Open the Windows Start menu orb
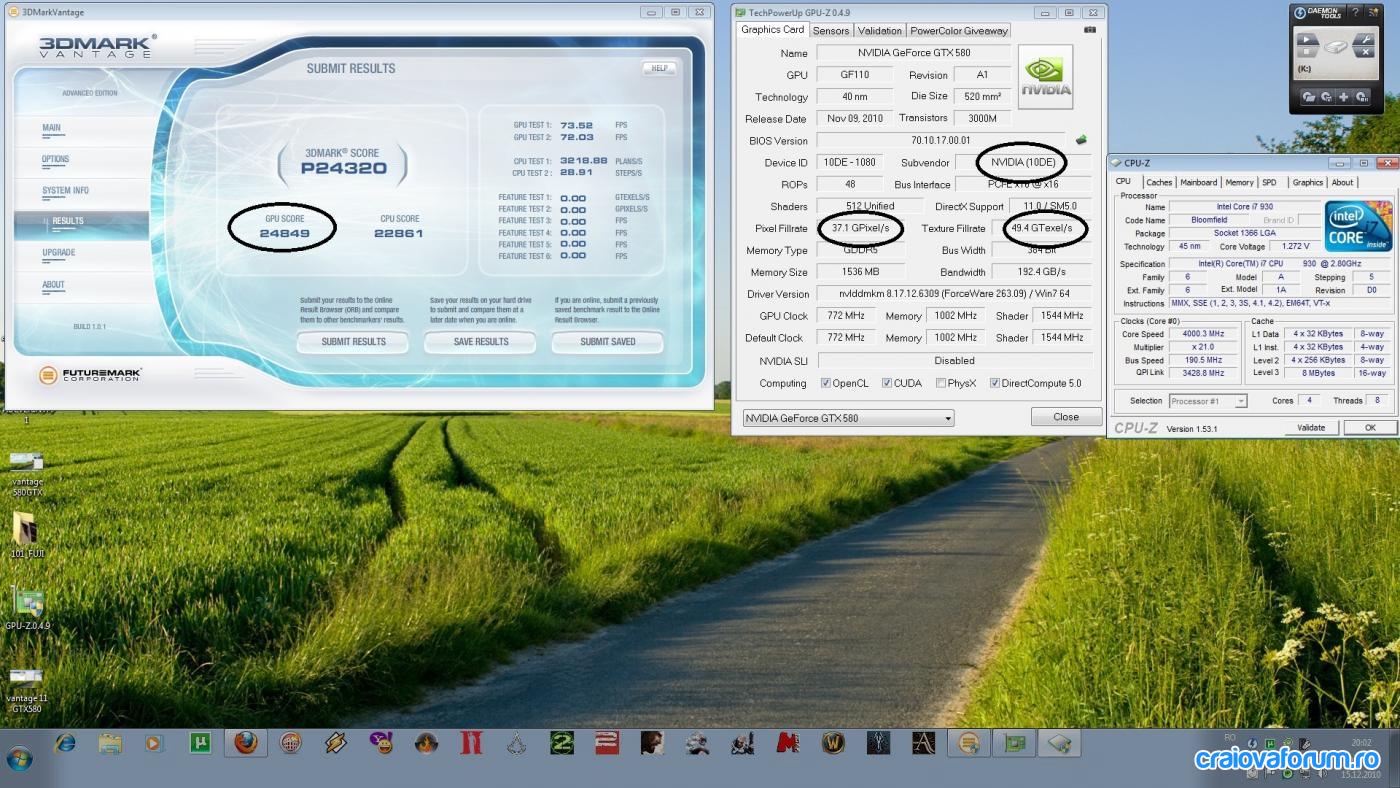Viewport: 1400px width, 788px height. tap(19, 758)
